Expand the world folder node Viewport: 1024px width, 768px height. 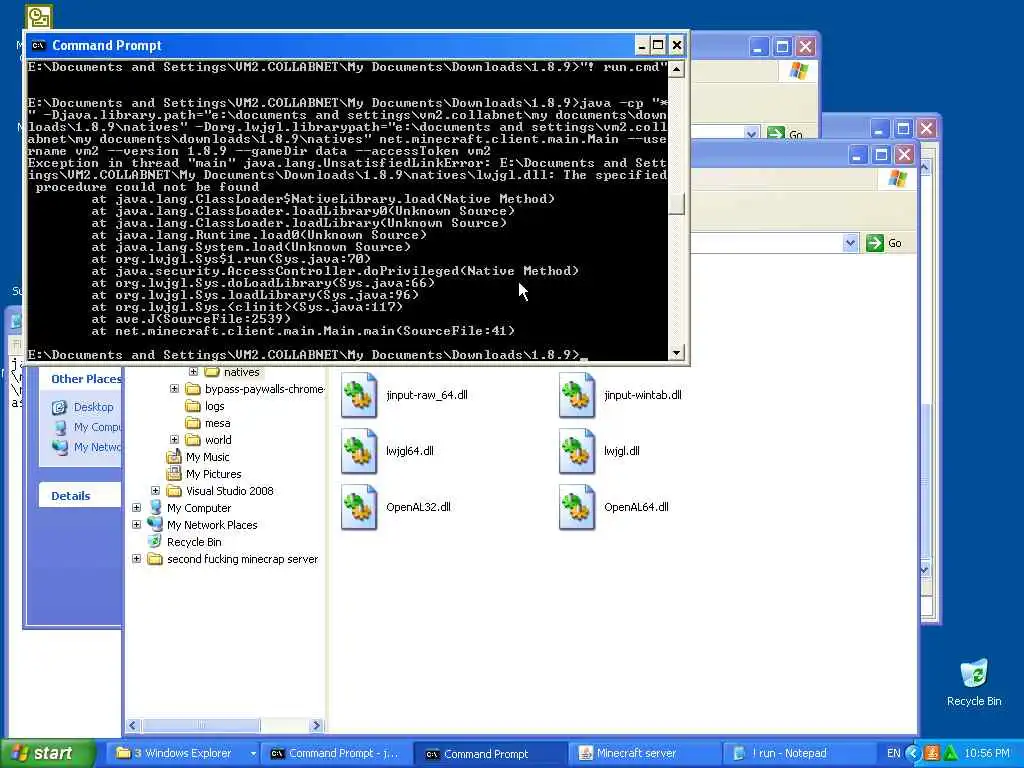(174, 440)
